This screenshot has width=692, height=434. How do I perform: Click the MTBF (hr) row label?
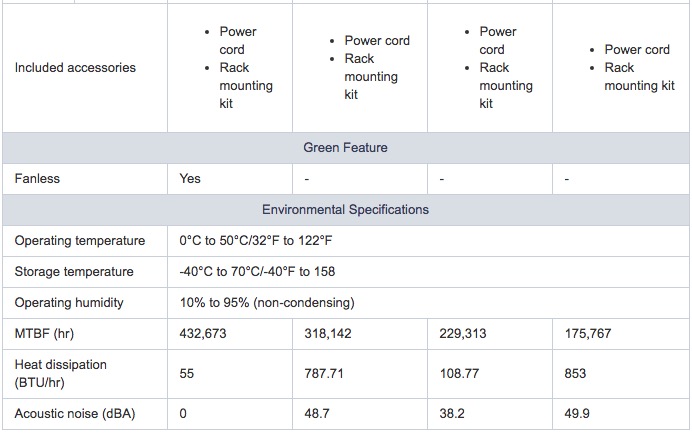[44, 334]
